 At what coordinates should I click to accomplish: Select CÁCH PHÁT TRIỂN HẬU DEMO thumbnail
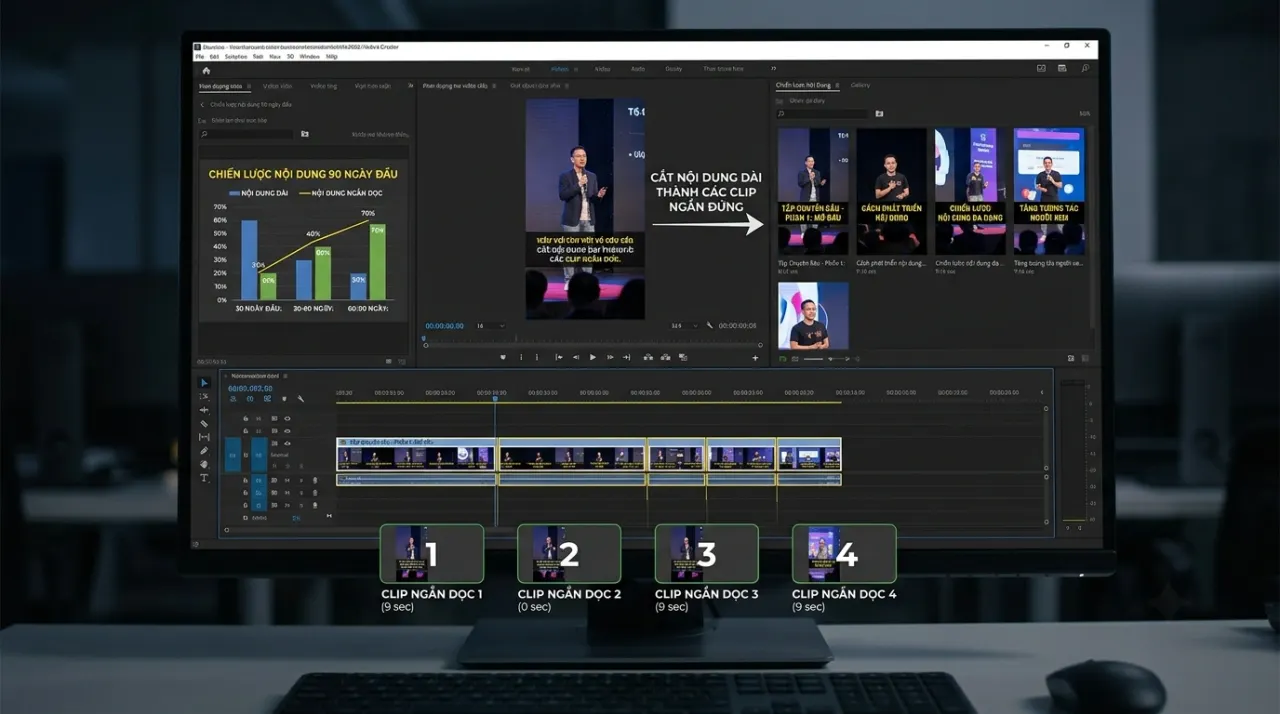pos(892,191)
